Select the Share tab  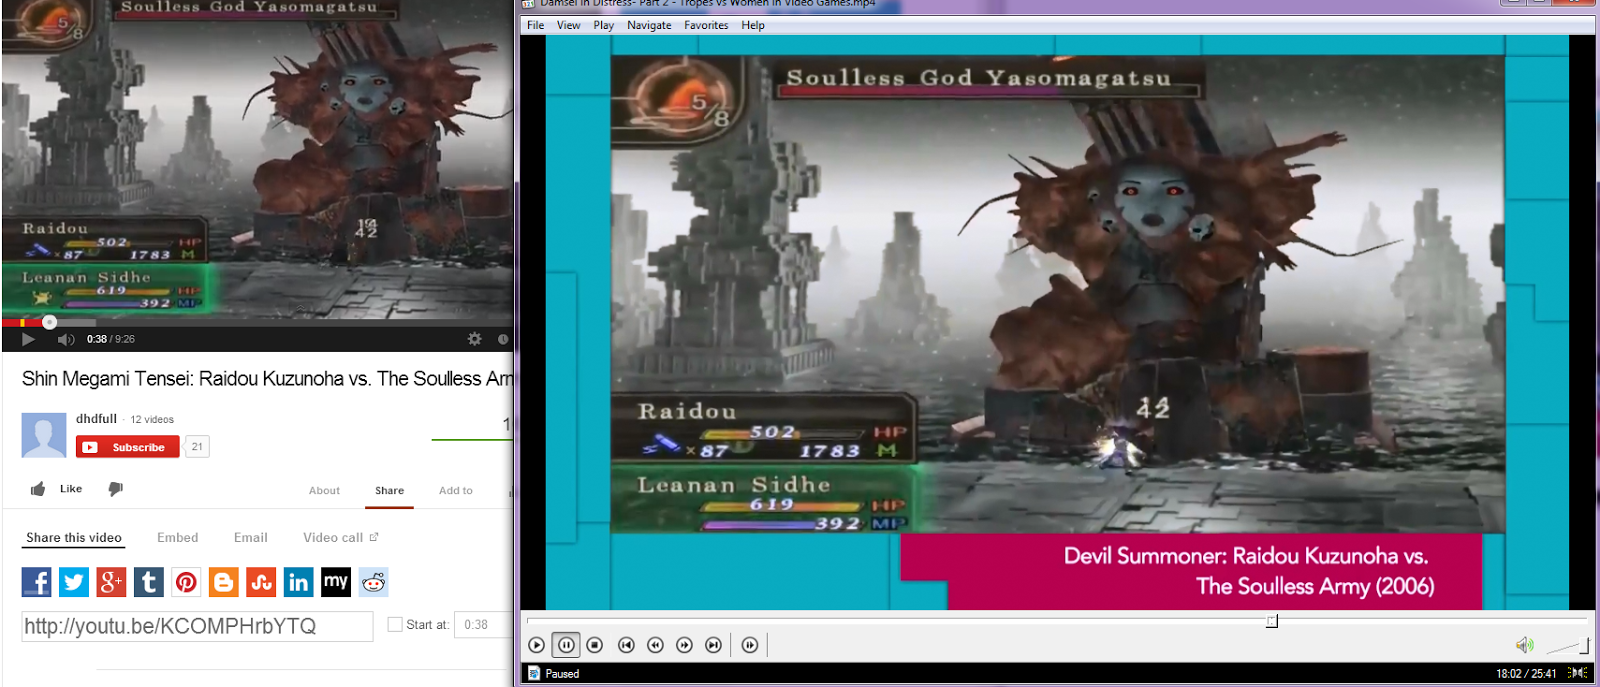pyautogui.click(x=389, y=490)
